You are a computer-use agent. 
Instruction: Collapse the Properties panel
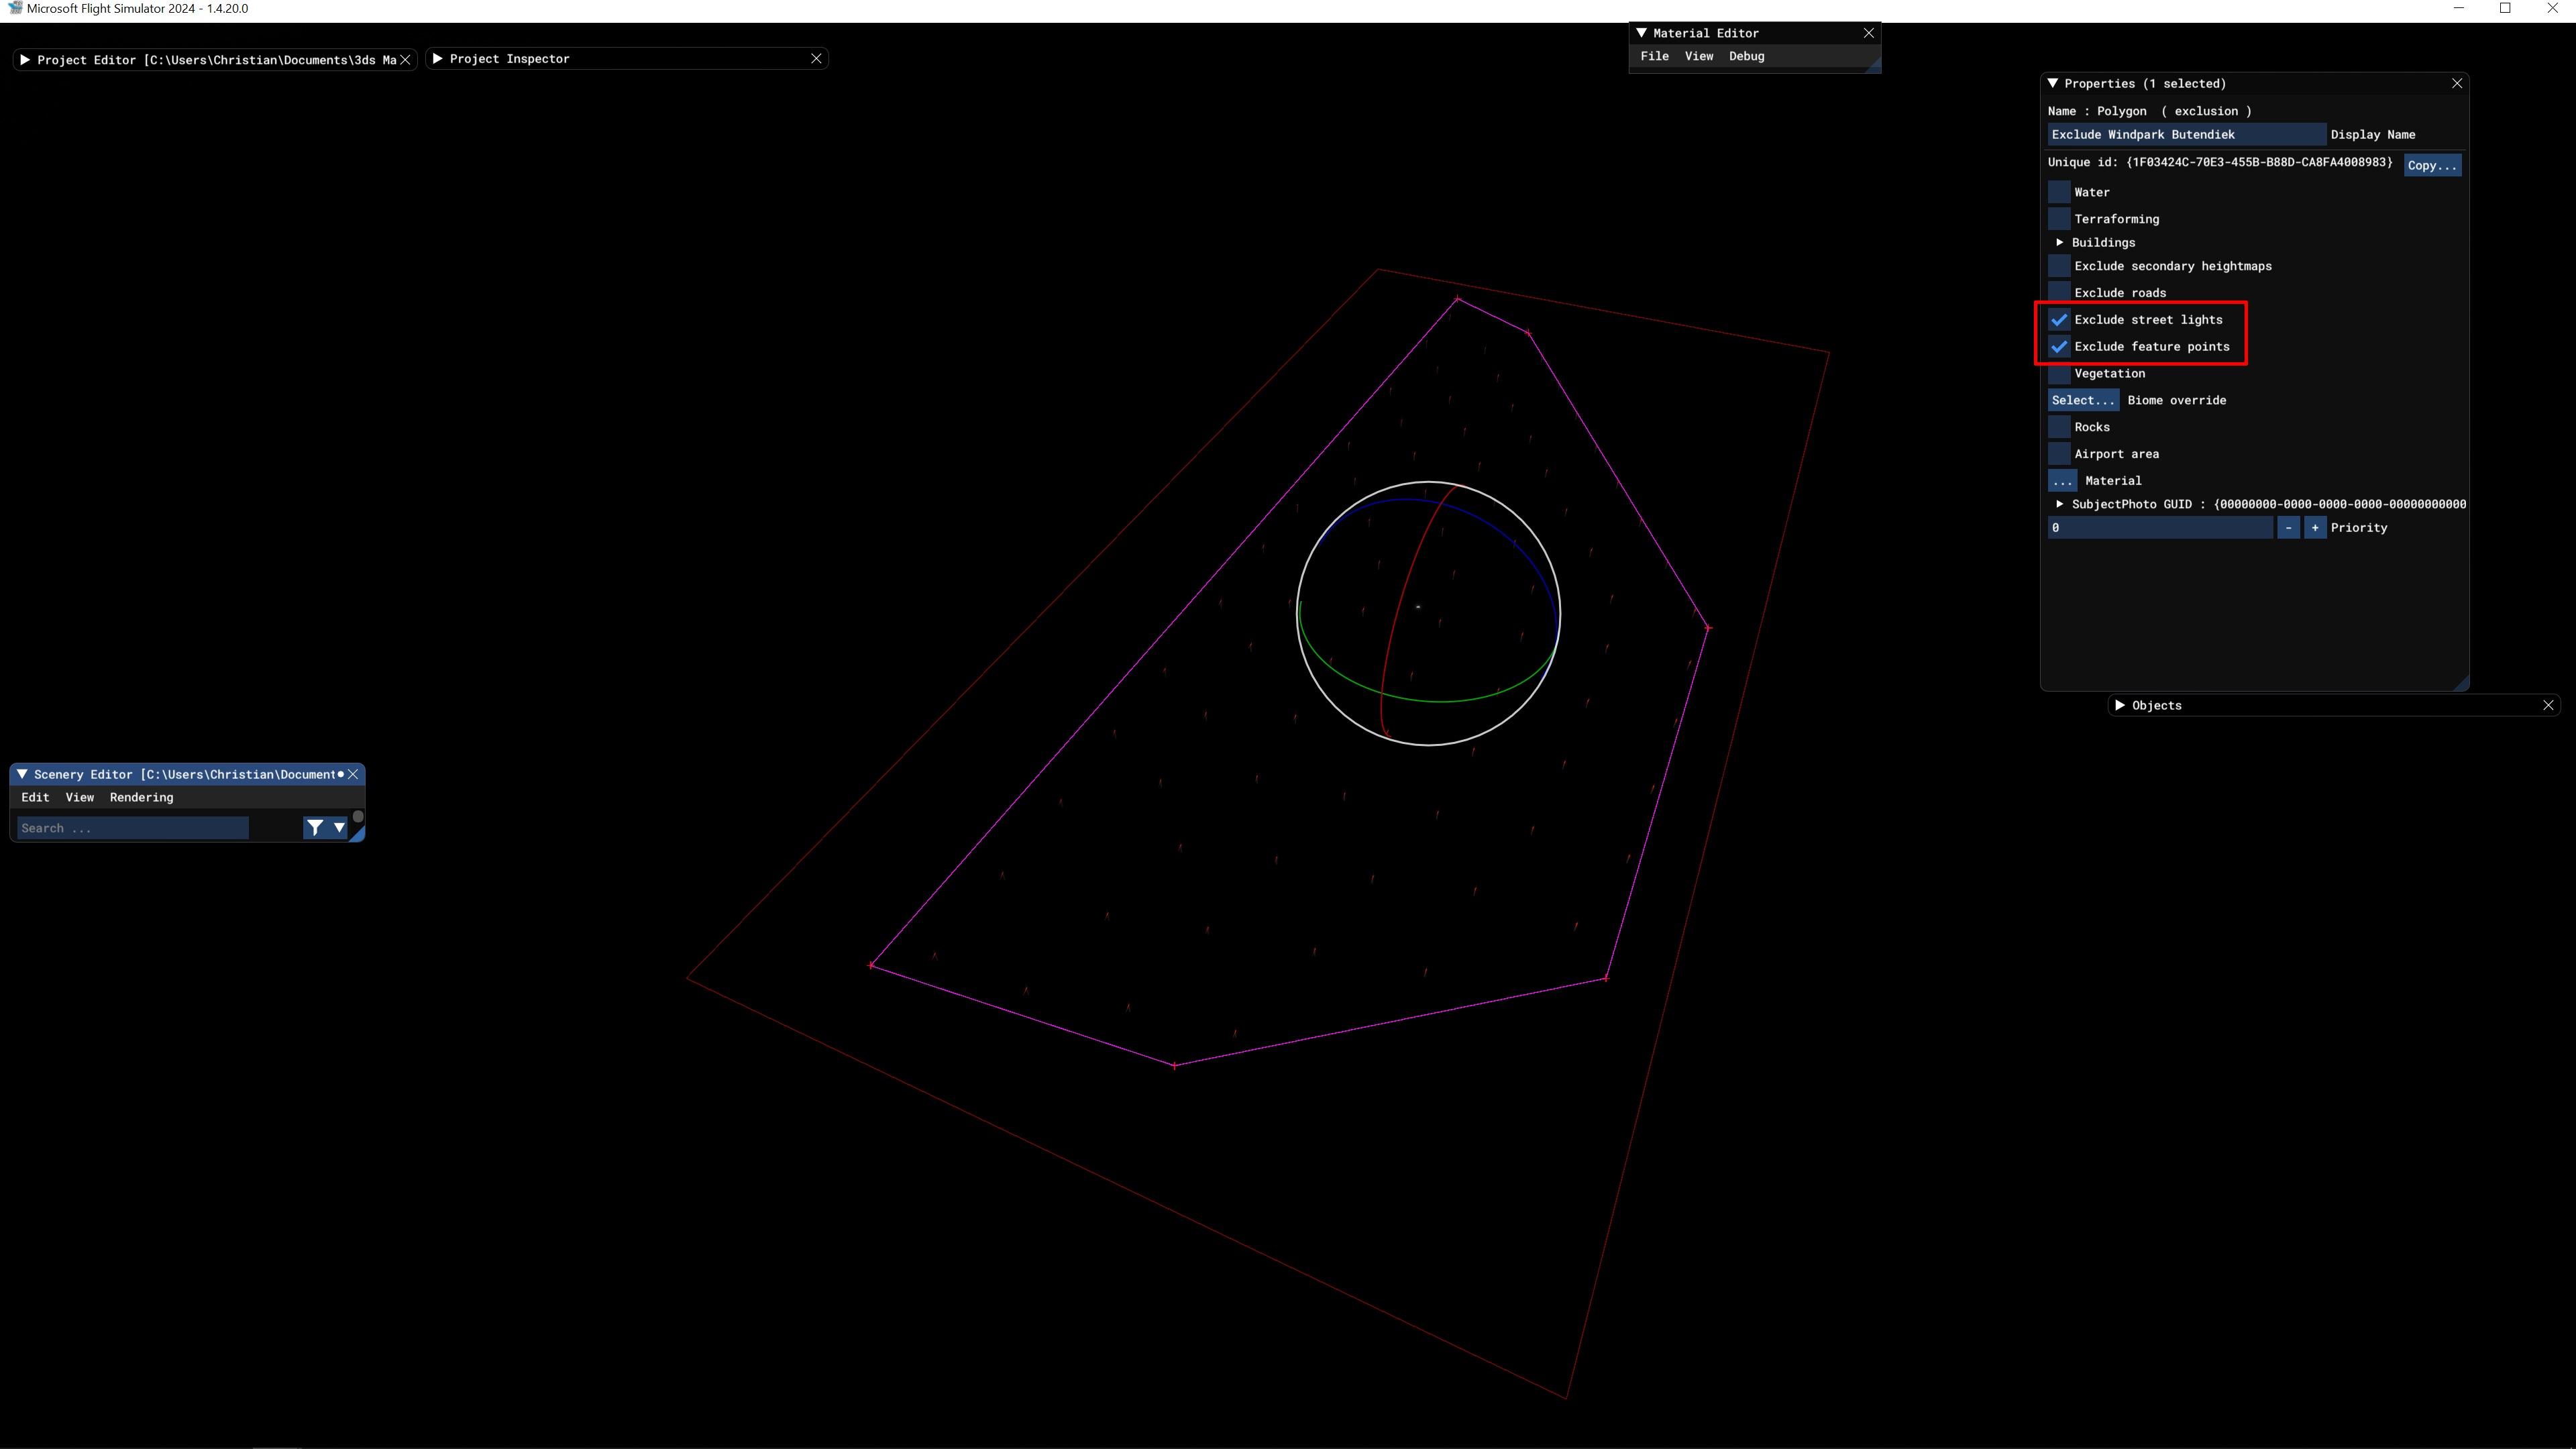point(2053,83)
